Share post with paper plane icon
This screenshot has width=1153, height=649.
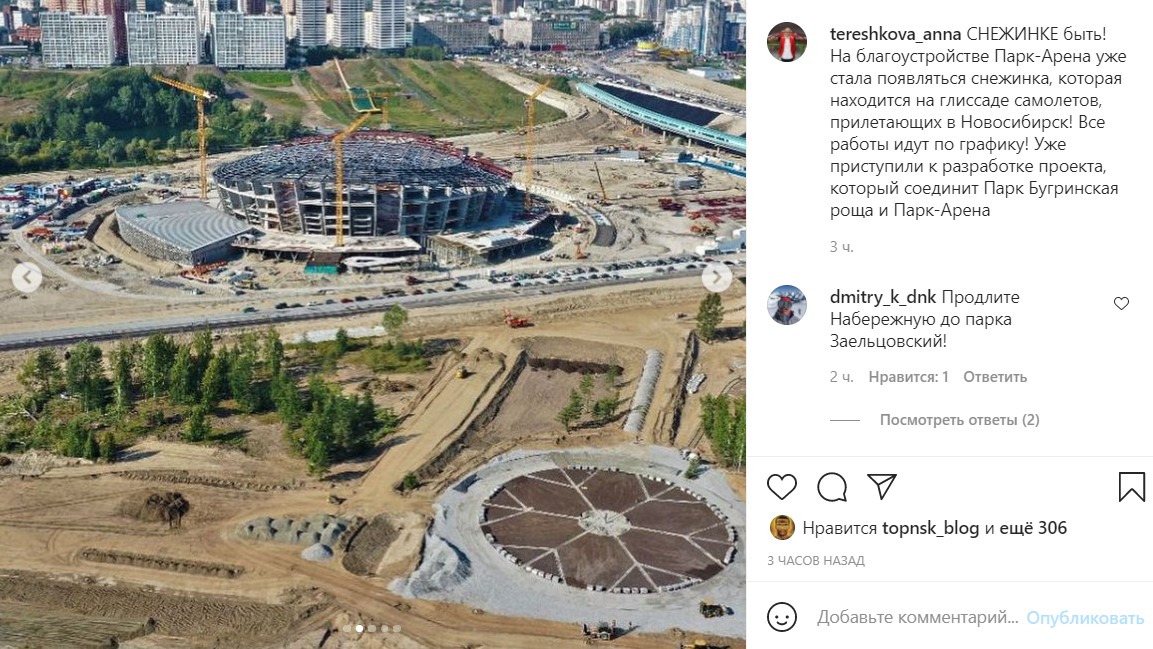click(882, 486)
